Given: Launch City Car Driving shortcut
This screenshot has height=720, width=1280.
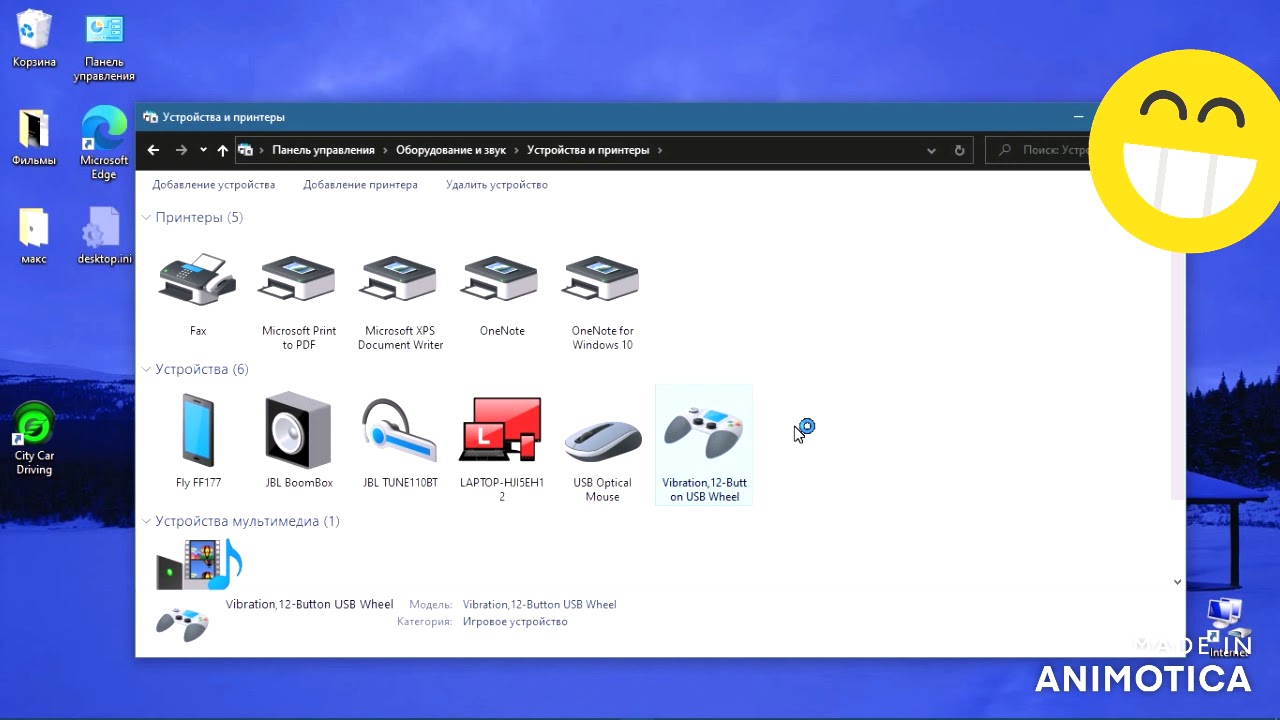Looking at the screenshot, I should pyautogui.click(x=34, y=438).
